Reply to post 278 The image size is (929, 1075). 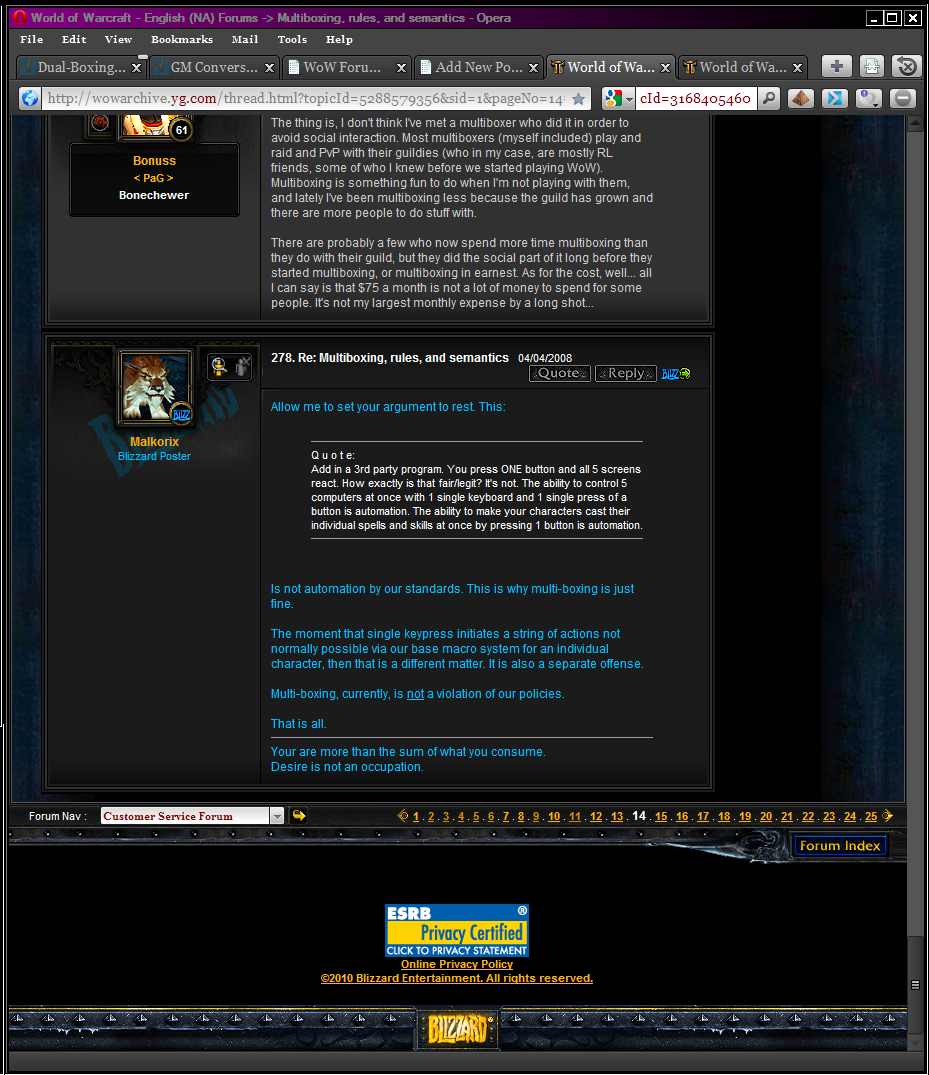click(625, 374)
